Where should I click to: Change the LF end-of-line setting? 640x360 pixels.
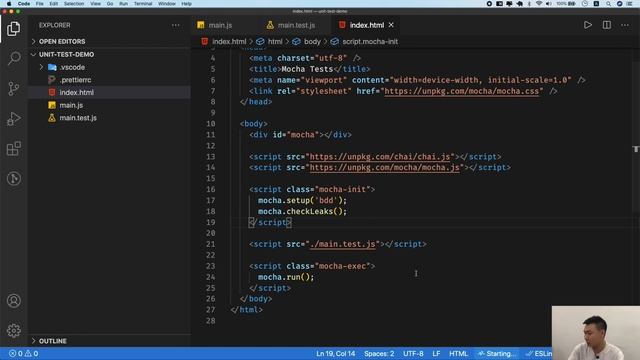pos(436,353)
